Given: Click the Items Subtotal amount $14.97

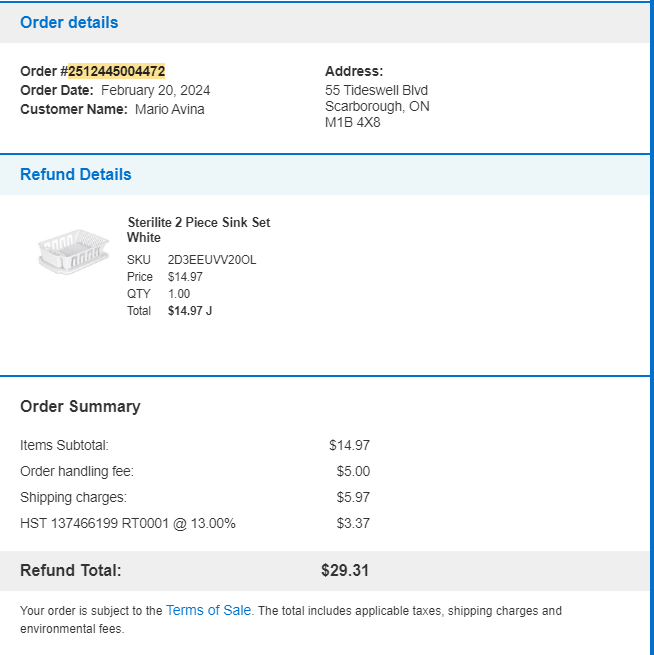Looking at the screenshot, I should pos(349,445).
